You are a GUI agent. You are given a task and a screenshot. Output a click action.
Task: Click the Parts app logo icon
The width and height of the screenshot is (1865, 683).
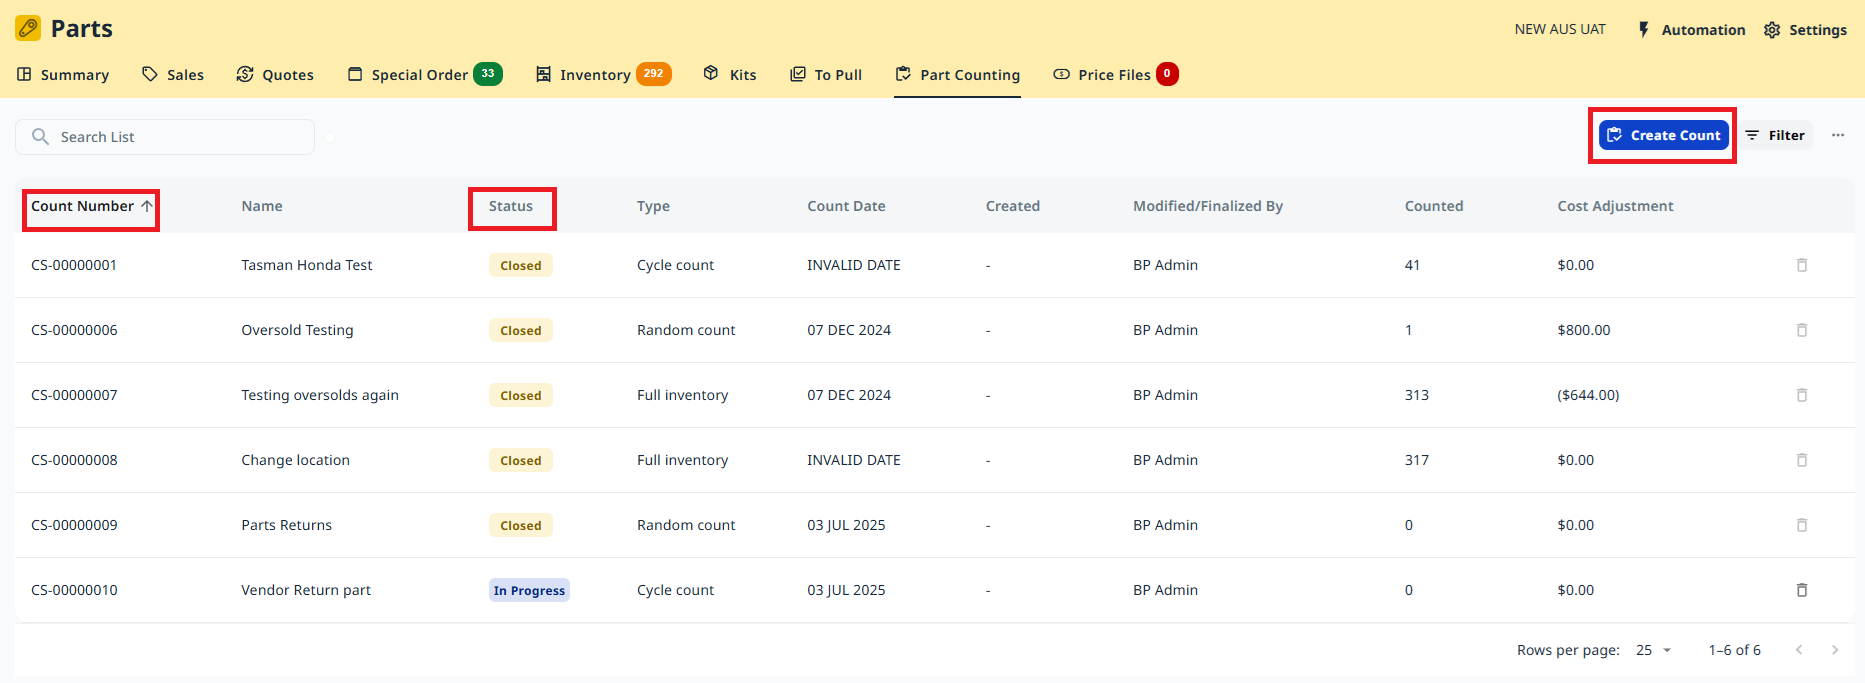pyautogui.click(x=28, y=28)
